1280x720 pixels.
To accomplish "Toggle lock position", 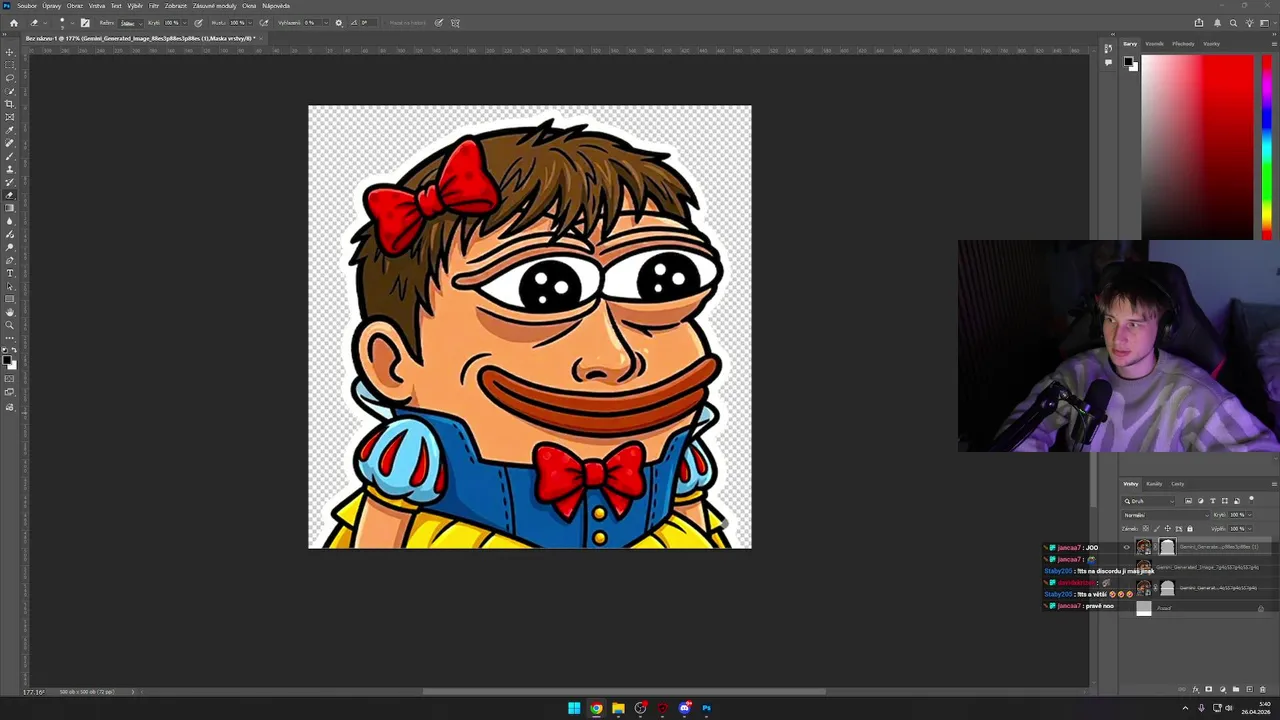I will point(1168,528).
